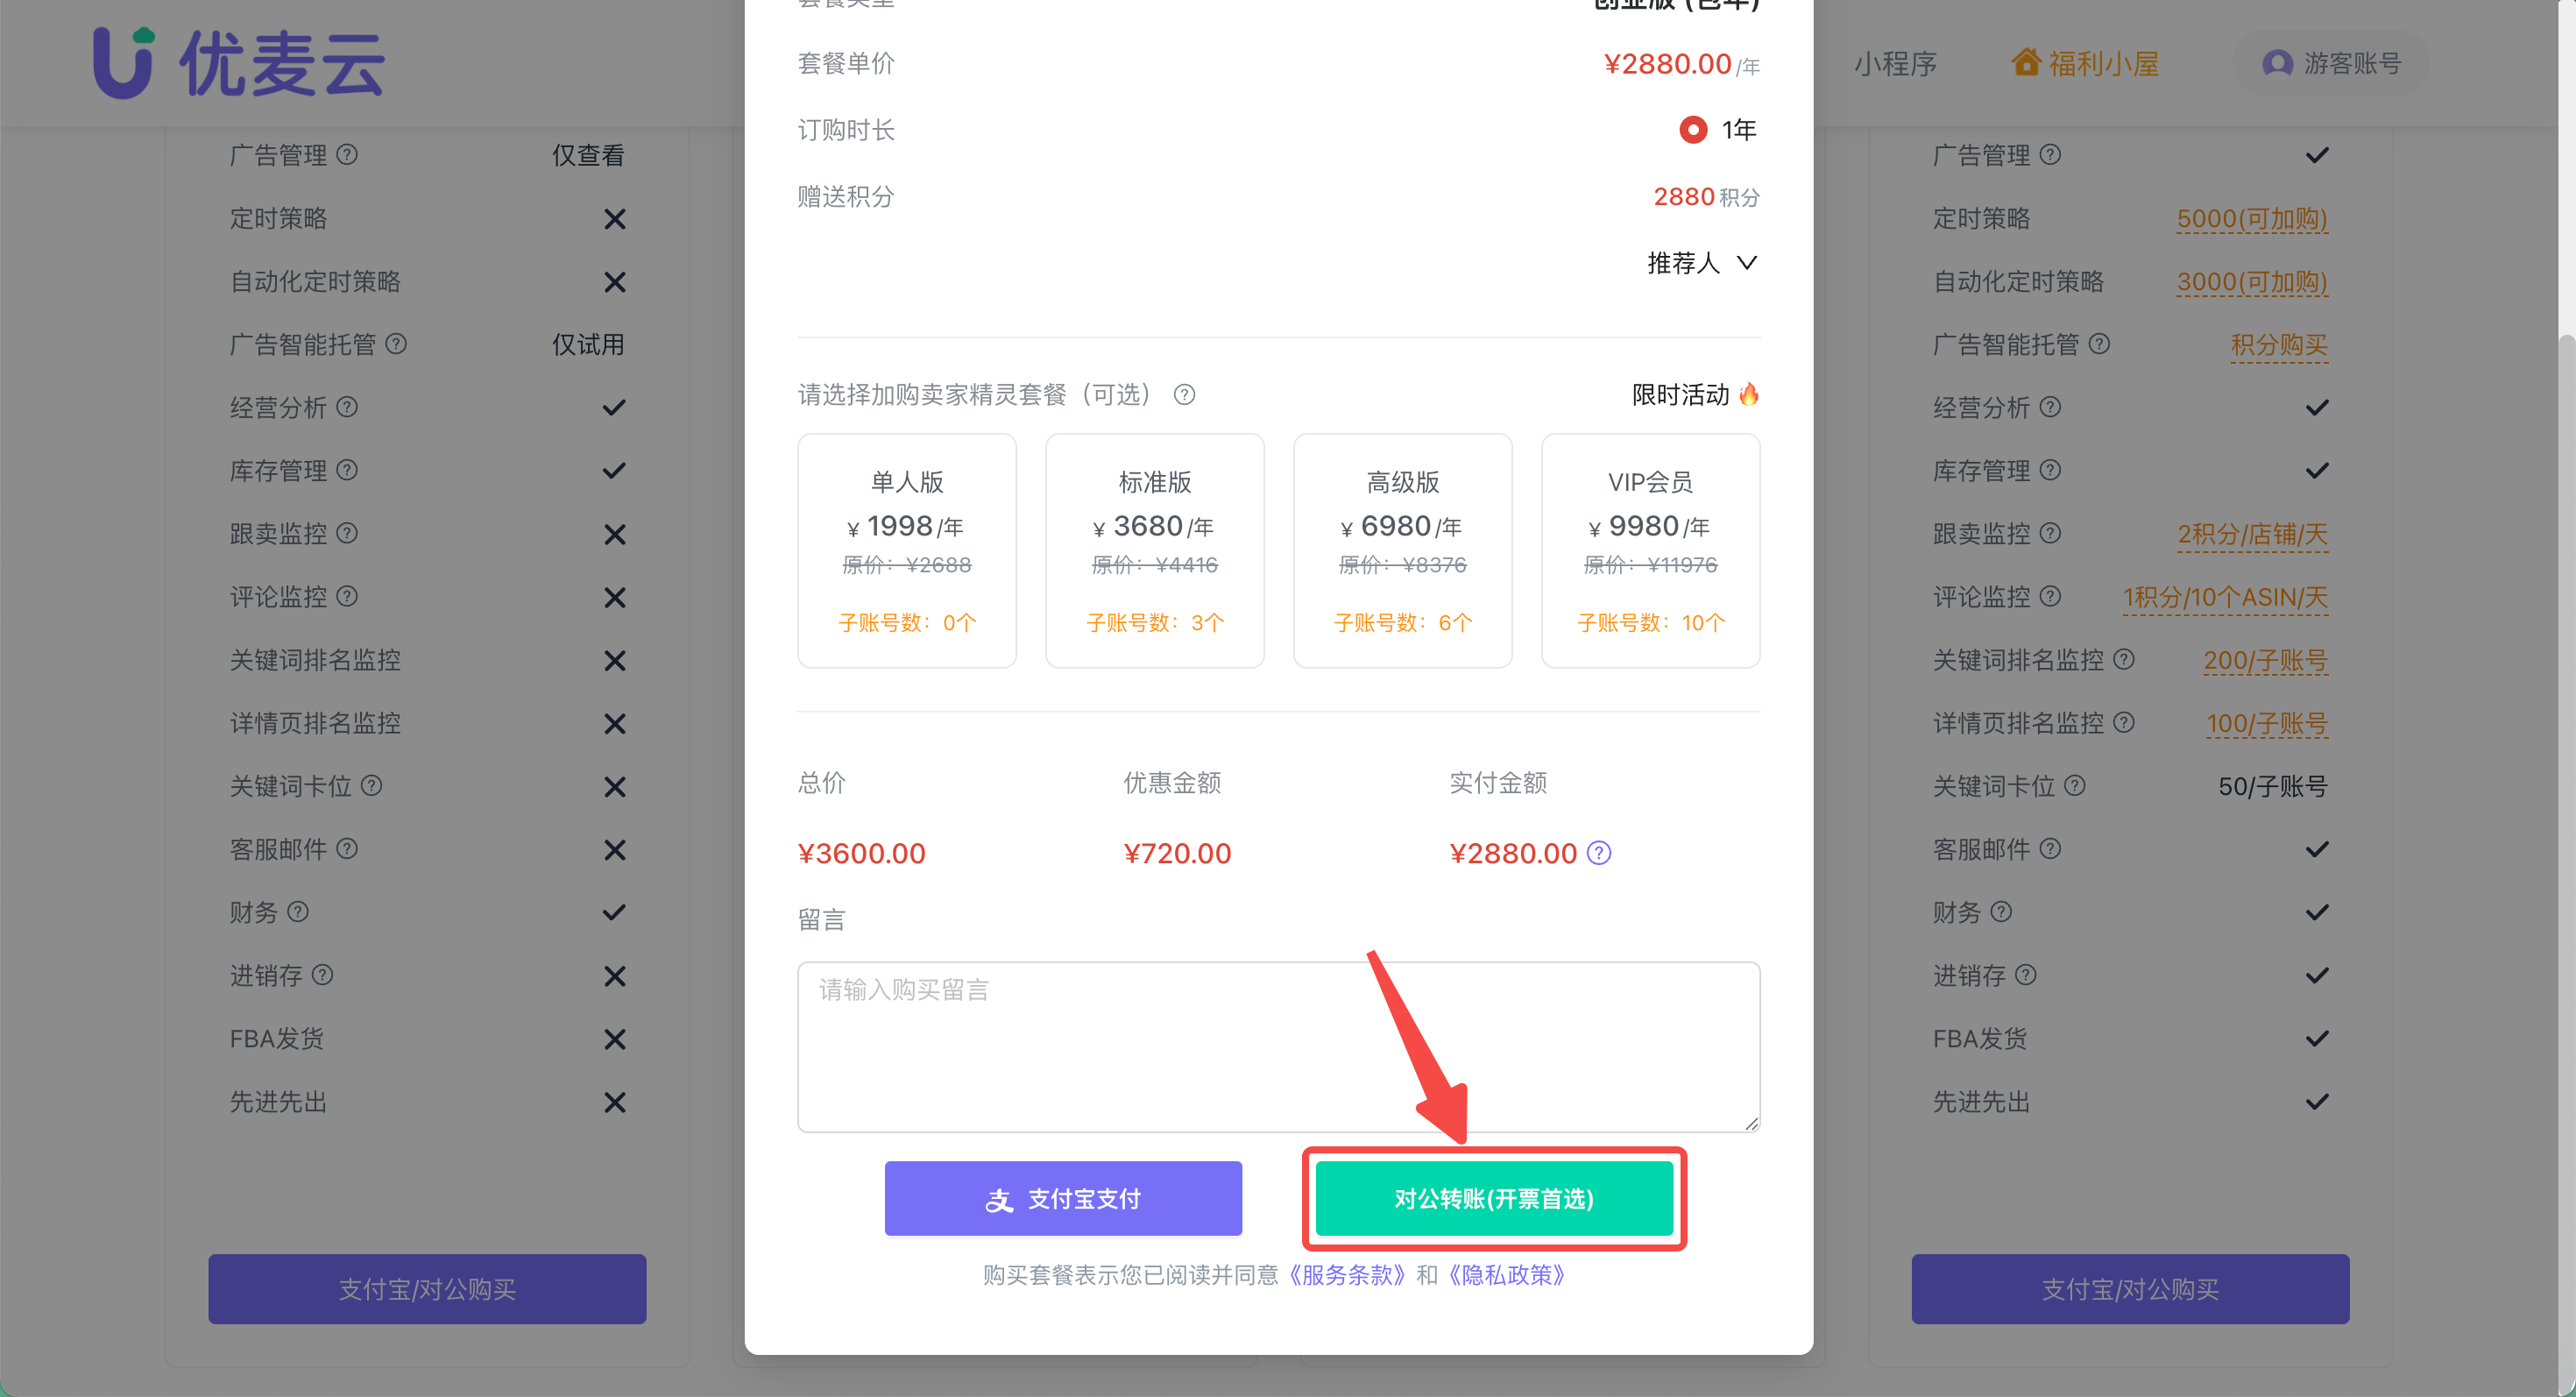Open the 小程序 menu item
Image resolution: width=2576 pixels, height=1397 pixels.
1895,64
